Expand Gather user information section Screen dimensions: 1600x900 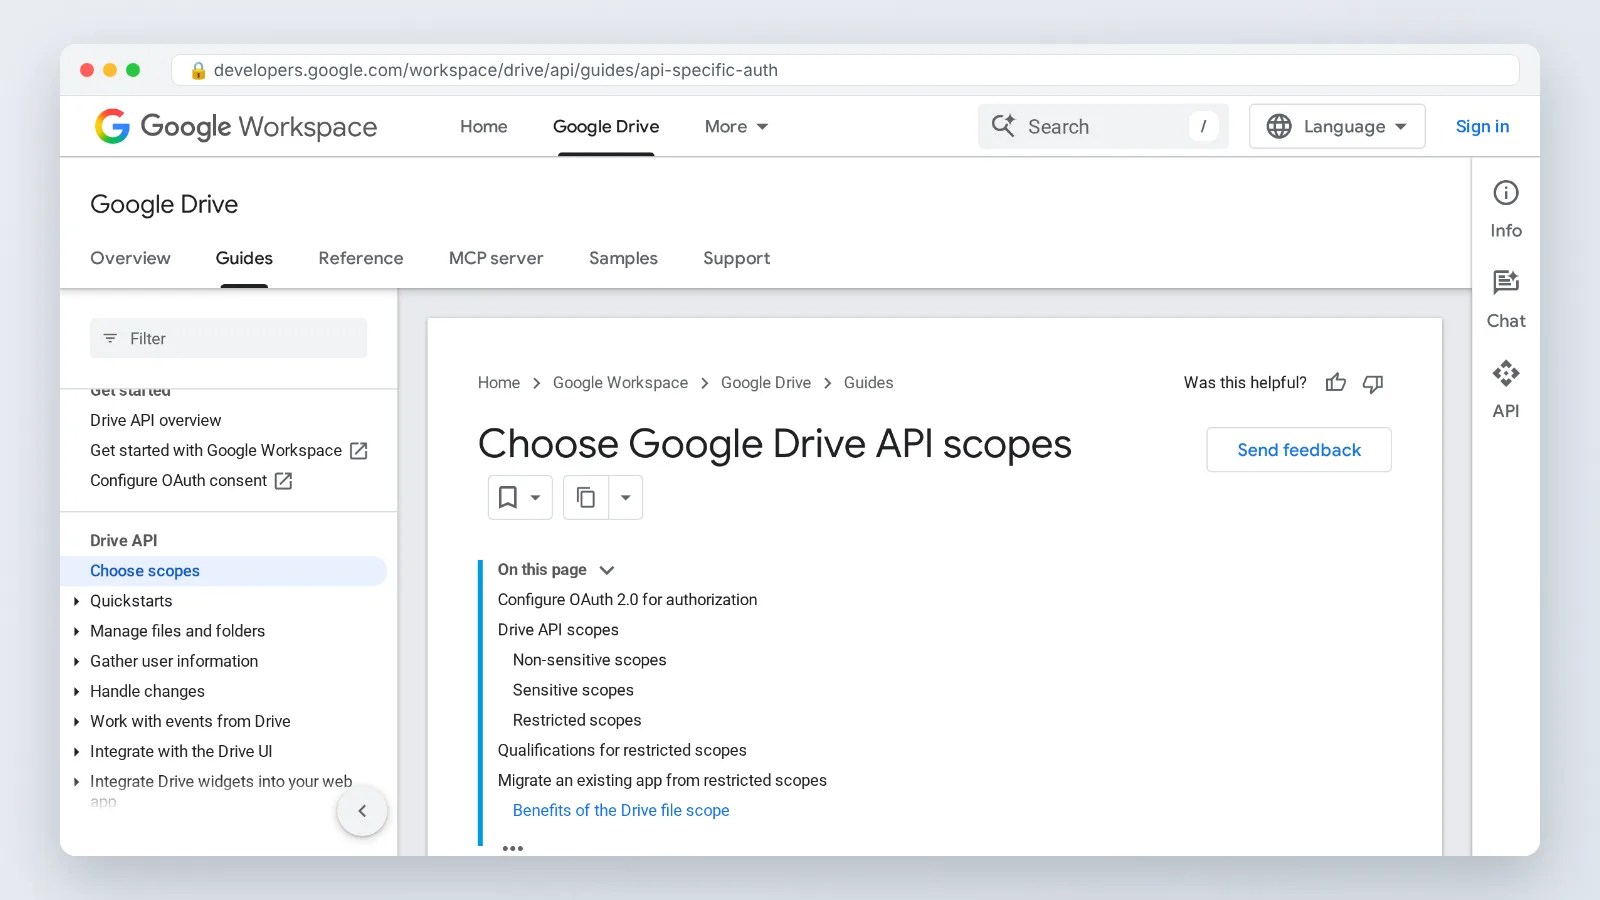[77, 661]
